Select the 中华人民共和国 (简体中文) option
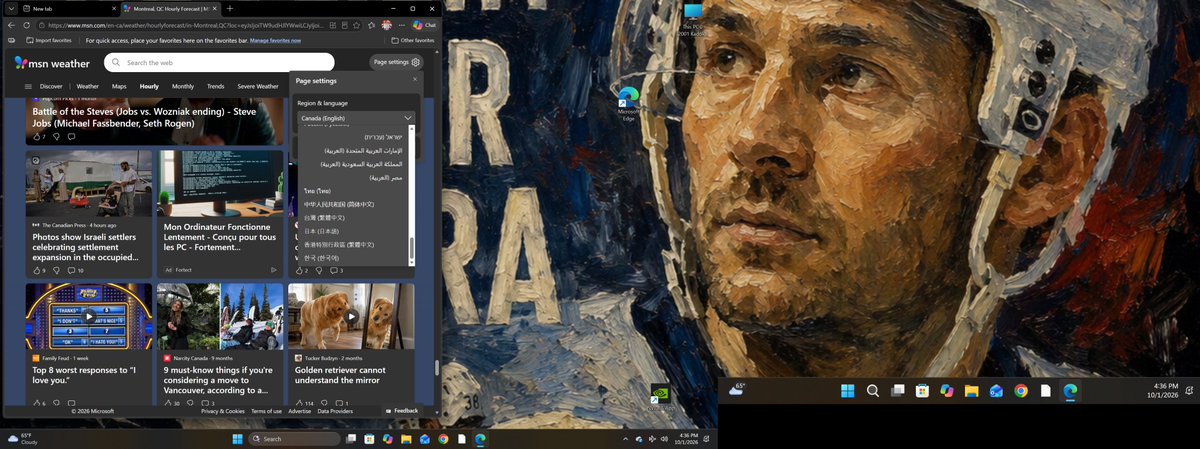This screenshot has width=1200, height=449. click(339, 204)
